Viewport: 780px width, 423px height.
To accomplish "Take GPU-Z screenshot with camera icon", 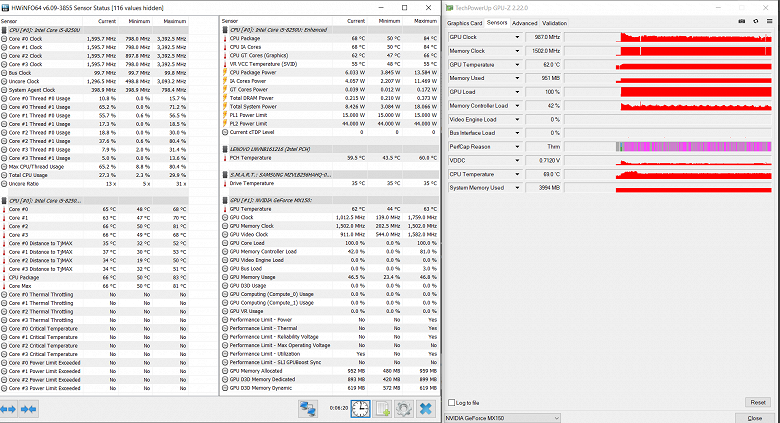I will coord(742,21).
